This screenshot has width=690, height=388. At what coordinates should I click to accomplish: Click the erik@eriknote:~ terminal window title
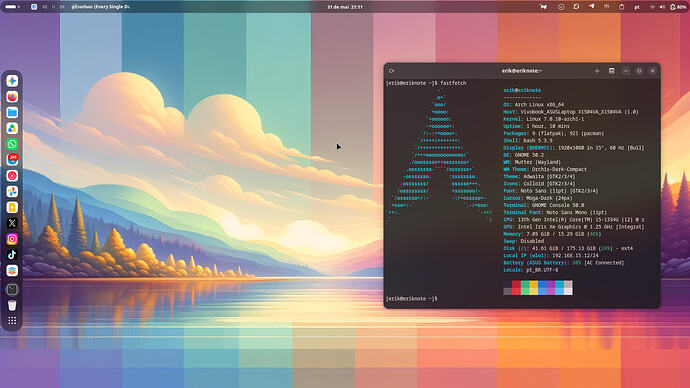click(521, 71)
